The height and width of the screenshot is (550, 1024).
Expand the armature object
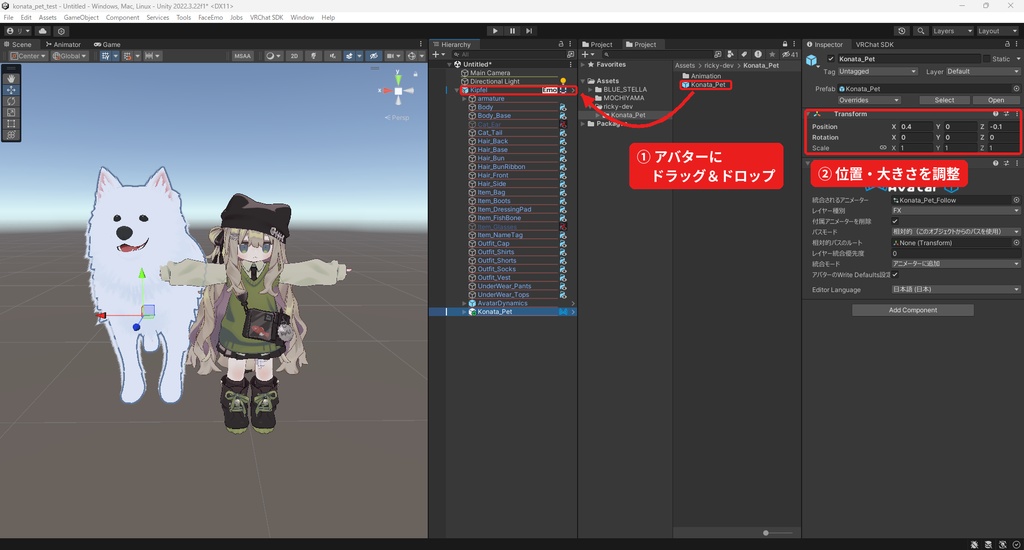(464, 99)
